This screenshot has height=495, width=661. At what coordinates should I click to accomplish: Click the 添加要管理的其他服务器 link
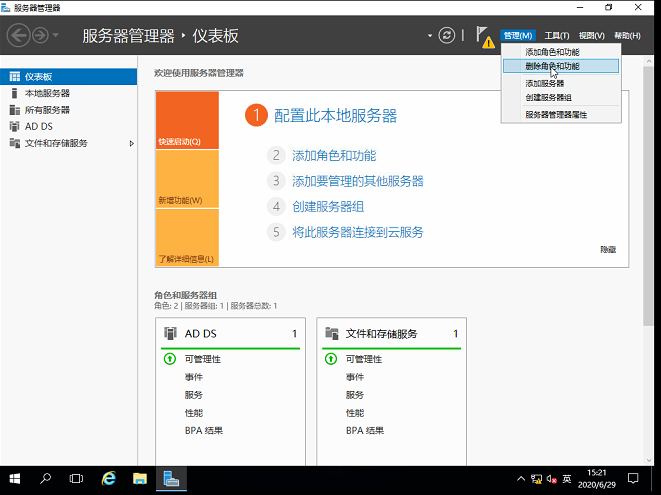[358, 181]
